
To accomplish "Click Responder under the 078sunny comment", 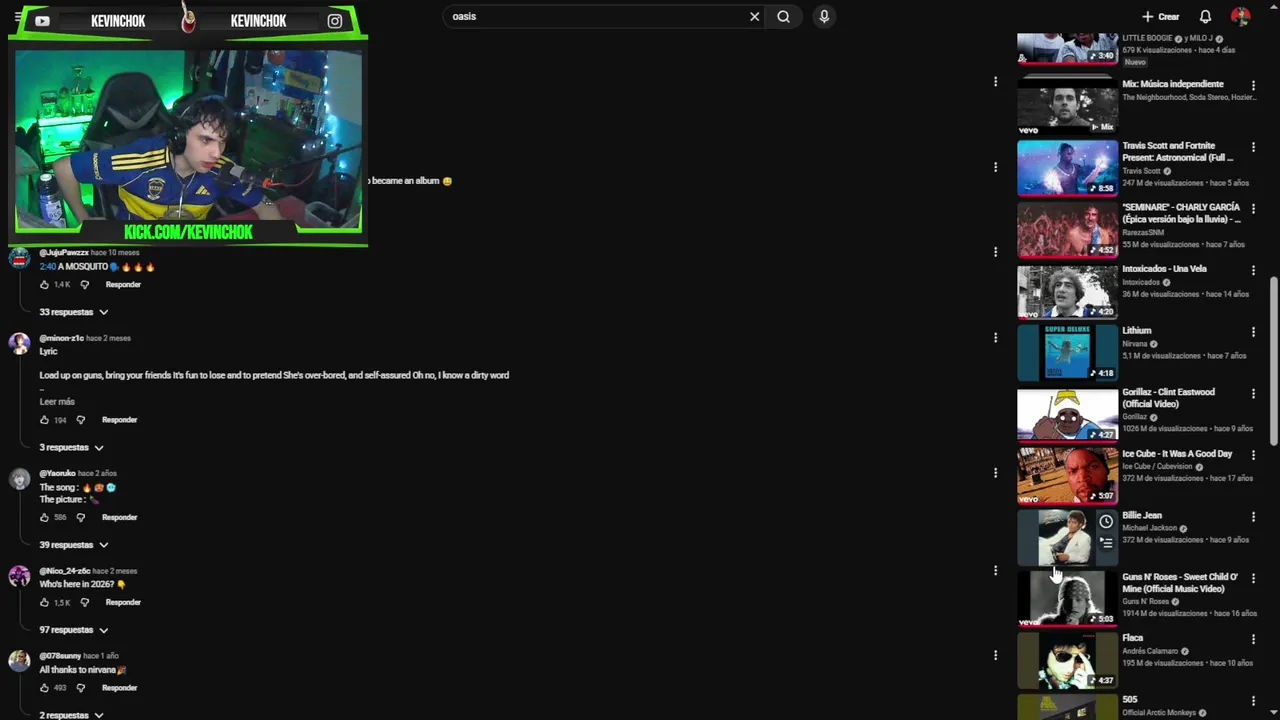I will pos(119,688).
